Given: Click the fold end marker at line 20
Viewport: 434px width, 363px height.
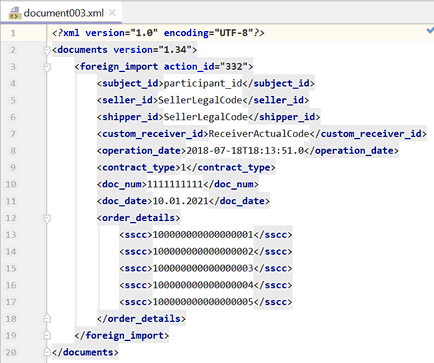Looking at the screenshot, I should click(x=47, y=352).
